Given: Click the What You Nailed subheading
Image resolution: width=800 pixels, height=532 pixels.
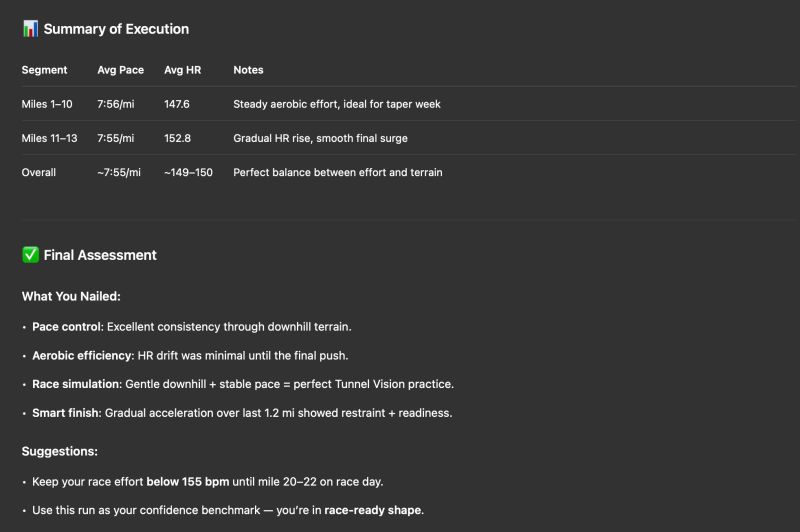Looking at the screenshot, I should [x=70, y=297].
